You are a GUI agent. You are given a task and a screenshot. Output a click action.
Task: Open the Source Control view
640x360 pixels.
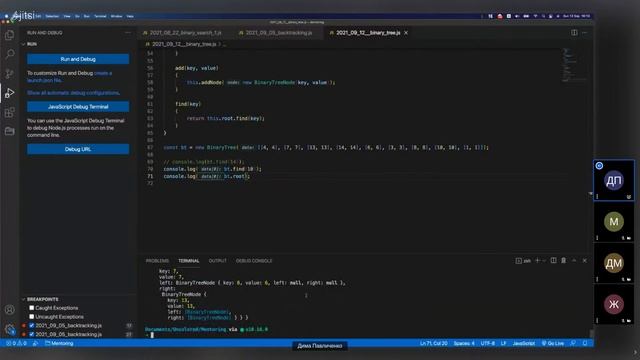coord(9,73)
